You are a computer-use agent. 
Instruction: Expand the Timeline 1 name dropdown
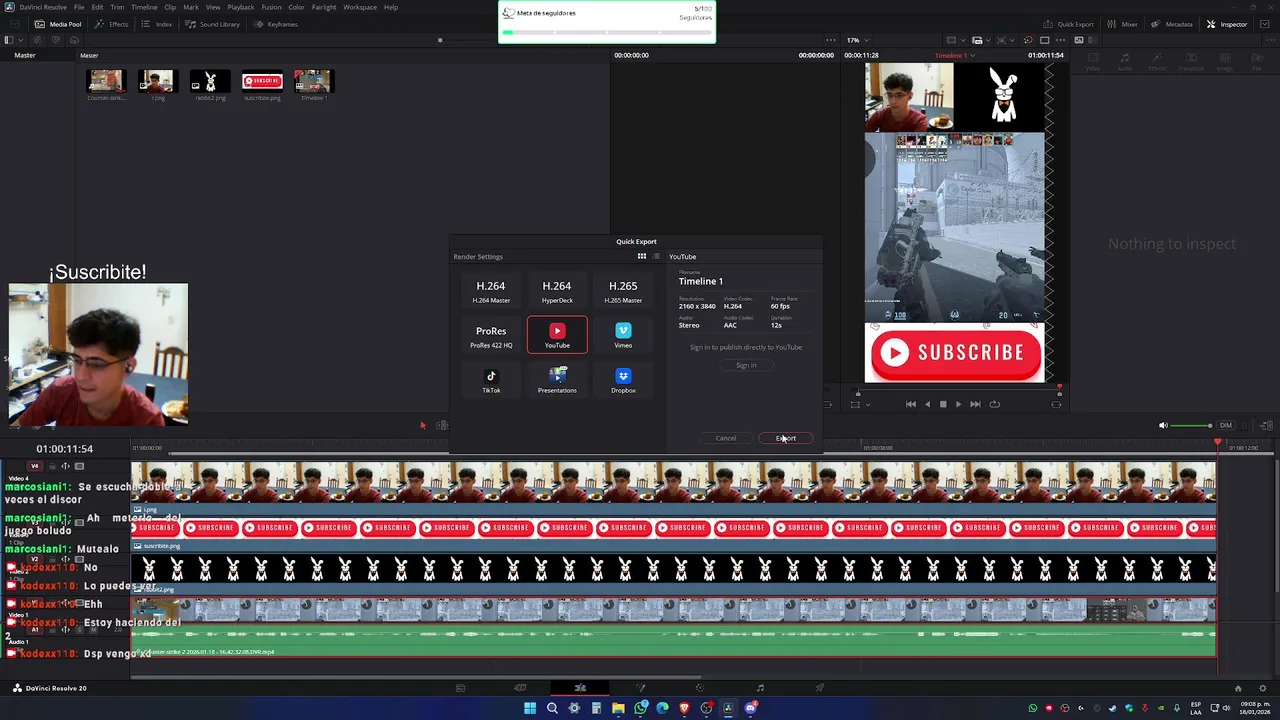click(x=970, y=55)
